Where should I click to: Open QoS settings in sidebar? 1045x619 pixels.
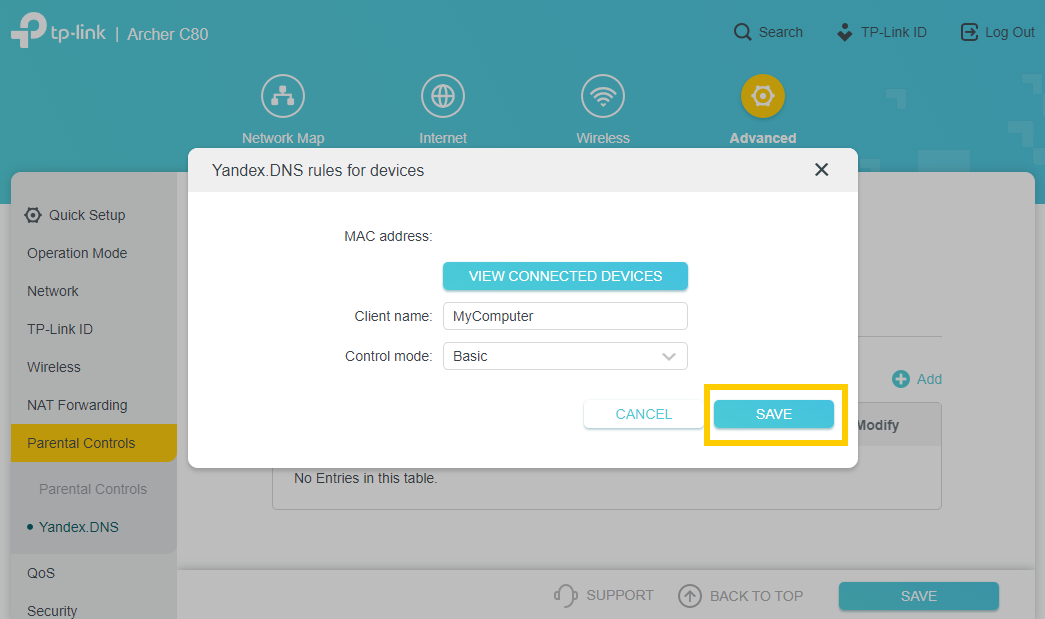click(x=41, y=573)
